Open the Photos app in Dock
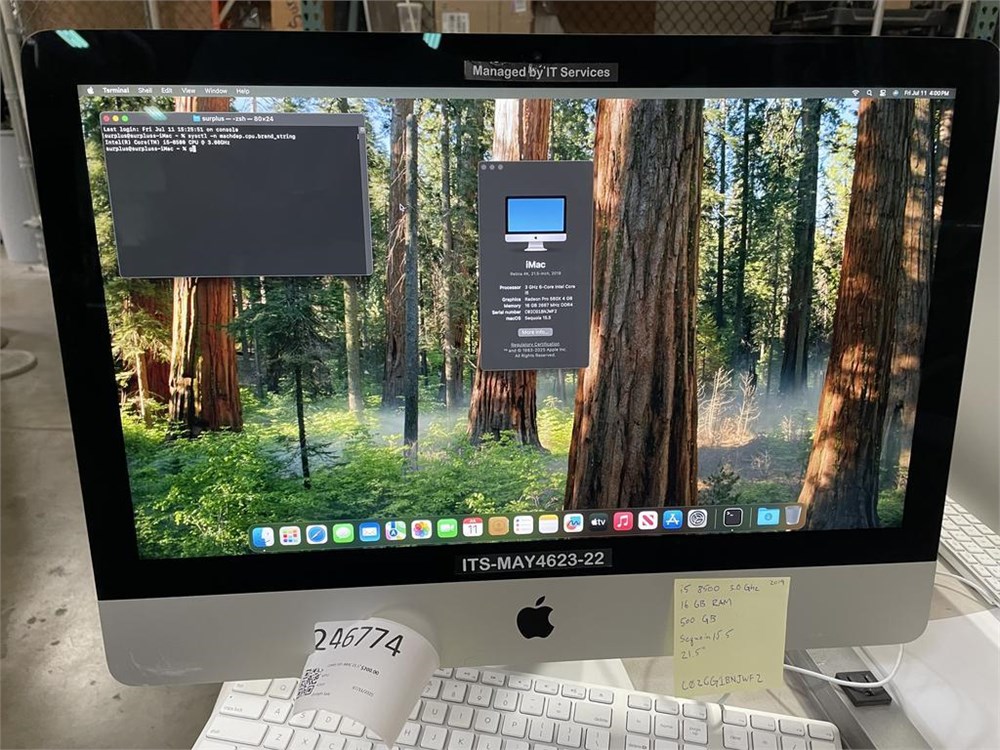The width and height of the screenshot is (1000, 750). [x=421, y=529]
